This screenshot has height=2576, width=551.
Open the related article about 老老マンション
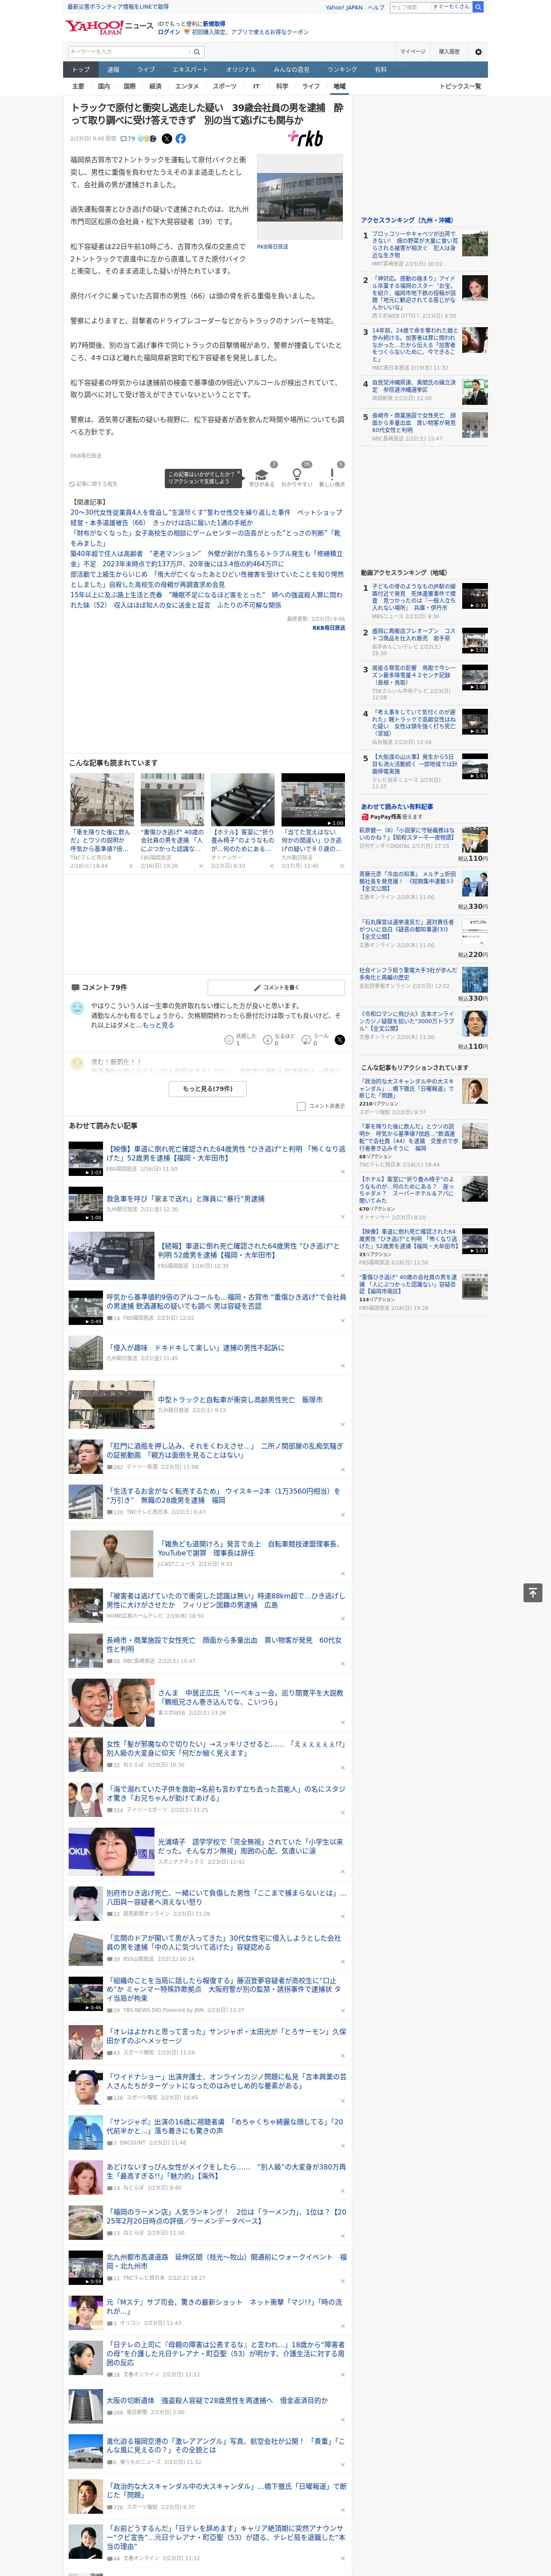[x=206, y=558]
